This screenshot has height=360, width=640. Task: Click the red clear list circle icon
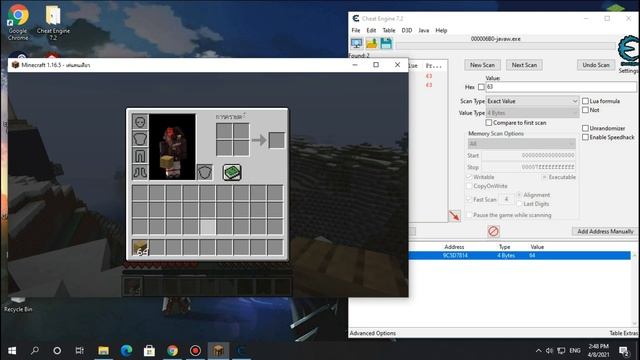coord(493,231)
